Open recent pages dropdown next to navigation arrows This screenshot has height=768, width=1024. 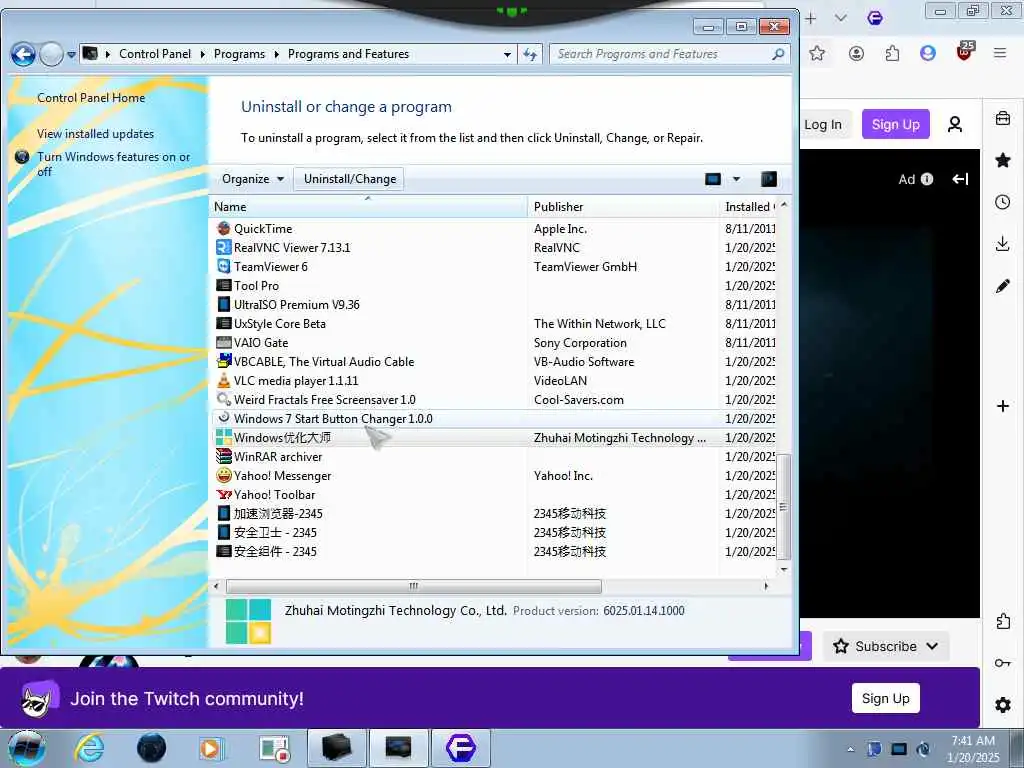71,55
